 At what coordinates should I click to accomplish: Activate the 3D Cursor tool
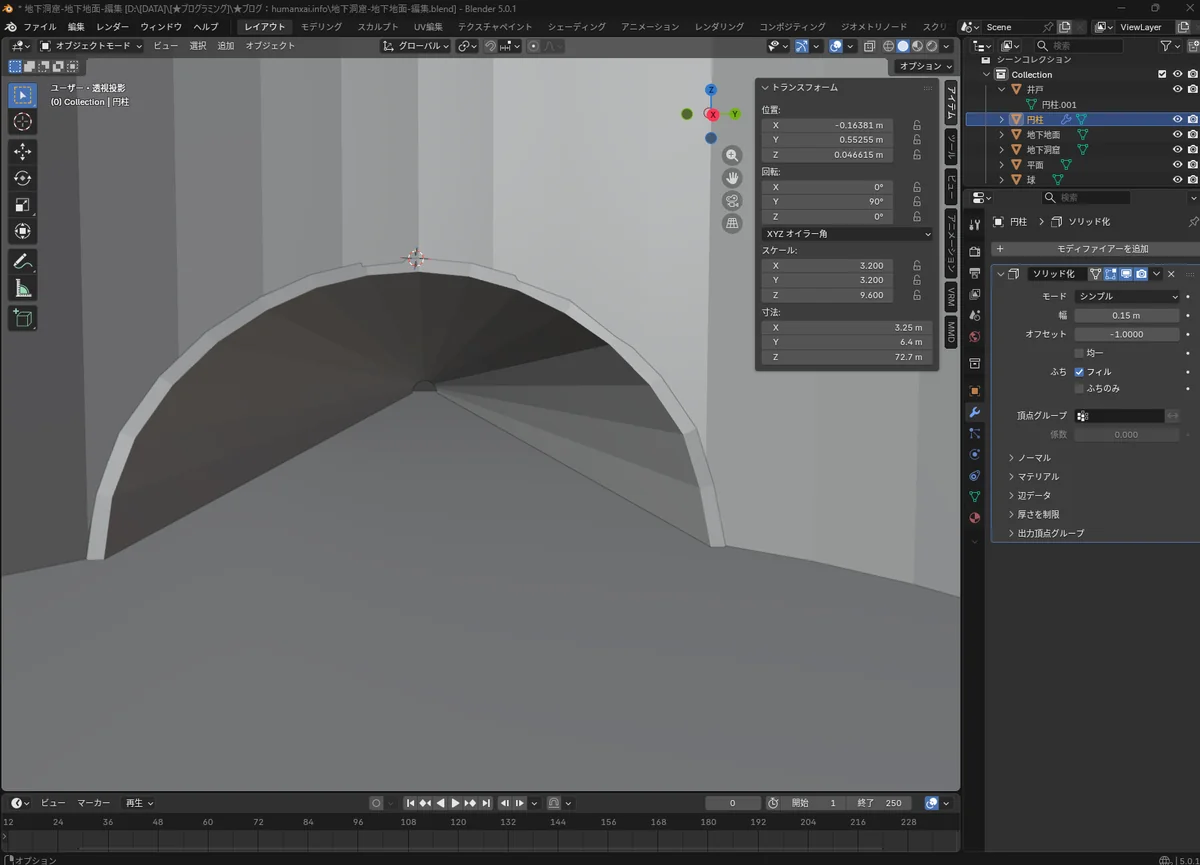tap(23, 122)
